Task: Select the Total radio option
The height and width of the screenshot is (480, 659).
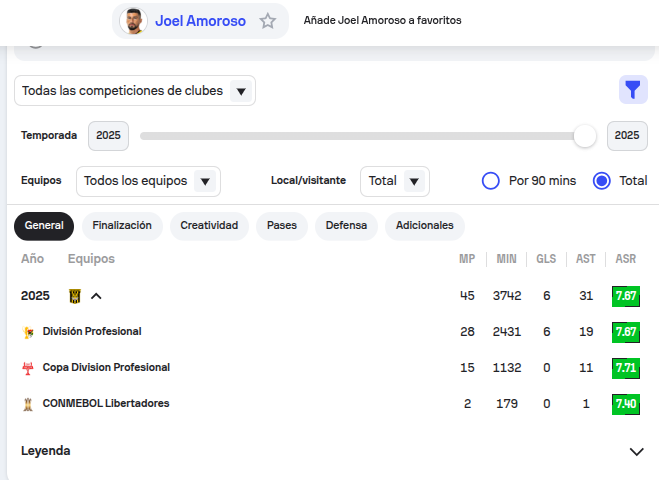Action: (x=602, y=181)
